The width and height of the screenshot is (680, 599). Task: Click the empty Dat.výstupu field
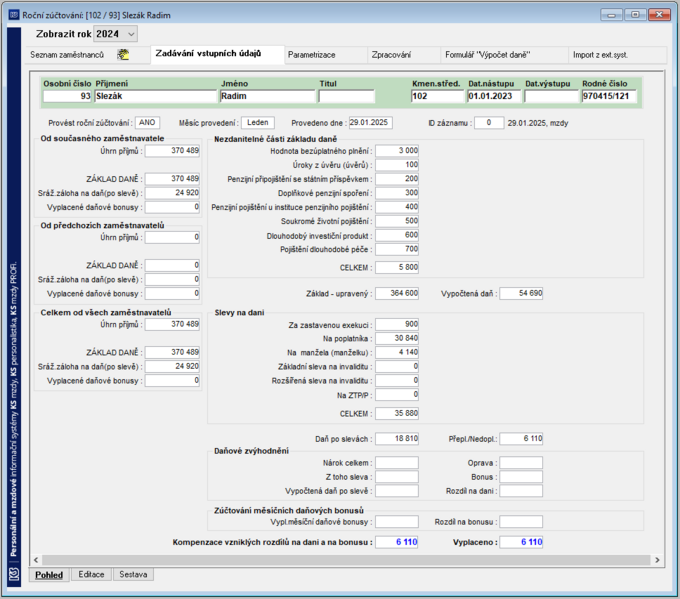click(x=551, y=96)
